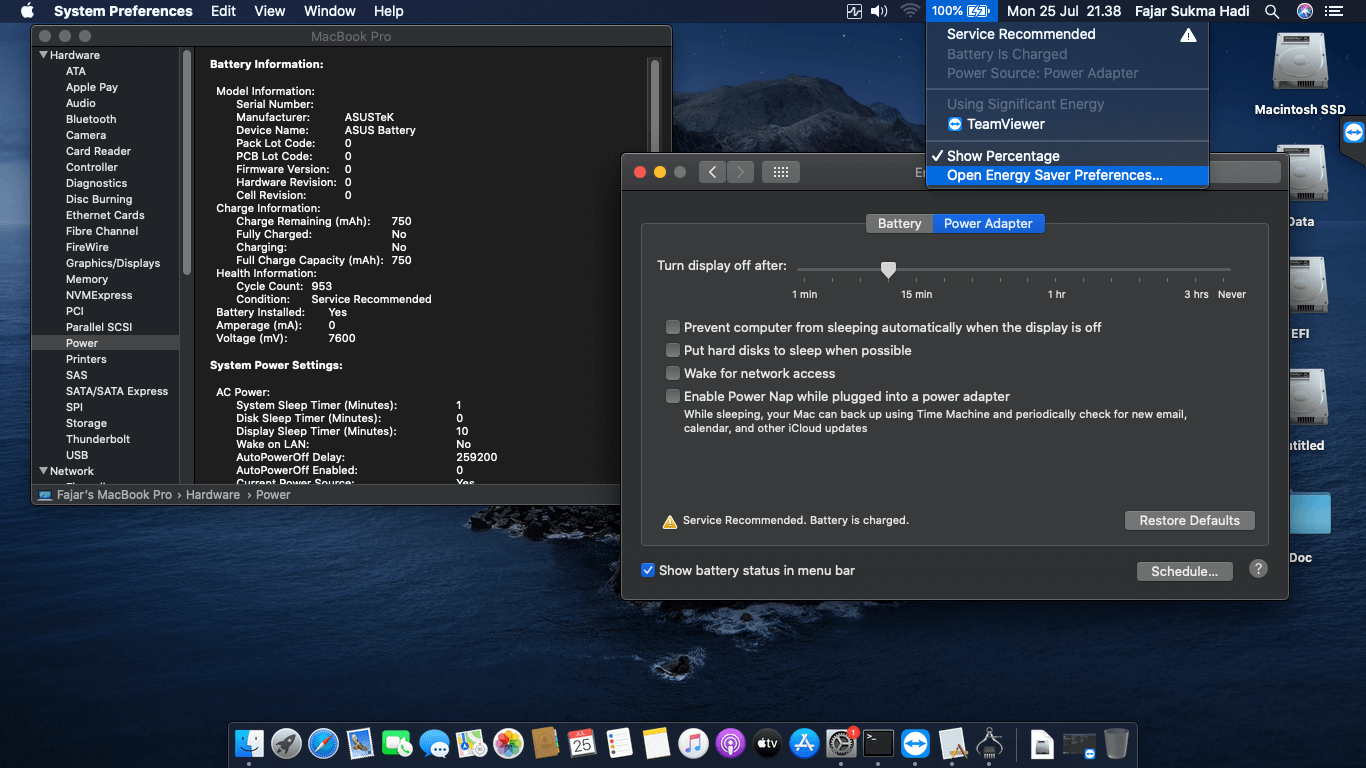Go back with Energy Saver back arrow
This screenshot has height=768, width=1366.
pos(712,172)
